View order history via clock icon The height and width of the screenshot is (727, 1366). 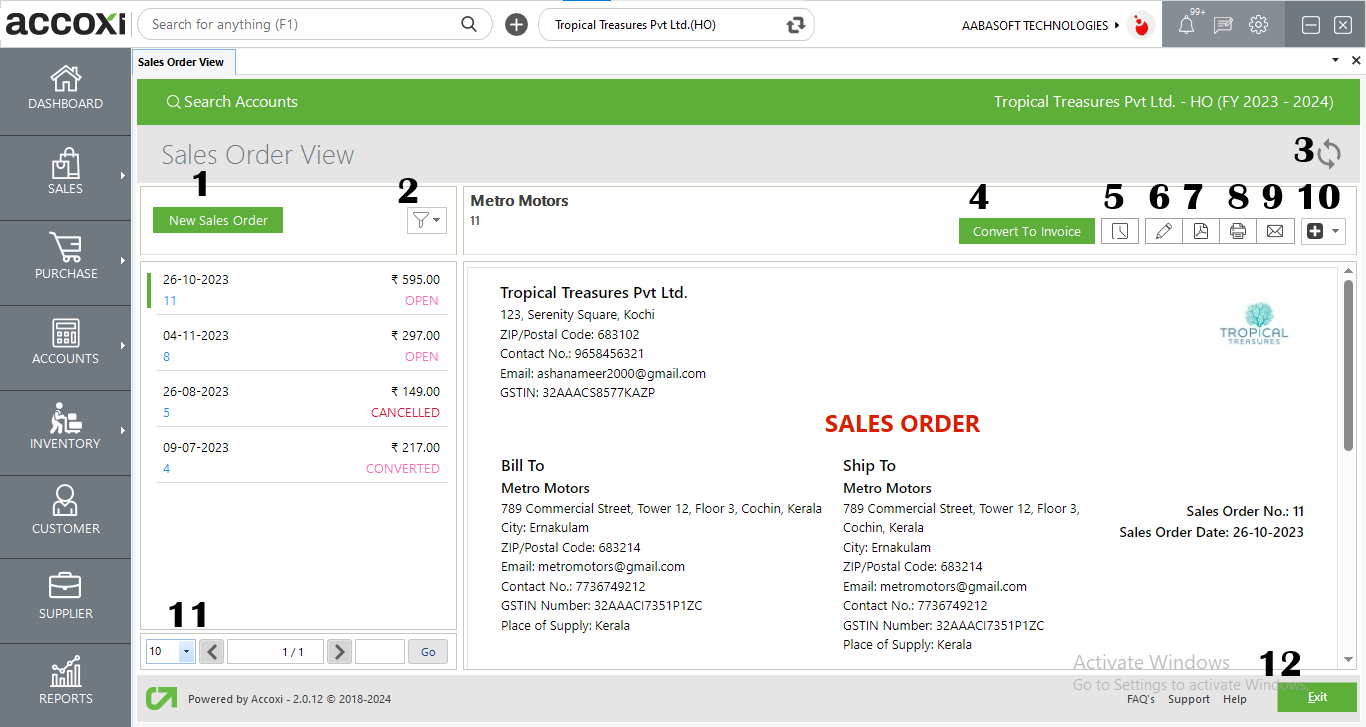pyautogui.click(x=1120, y=230)
